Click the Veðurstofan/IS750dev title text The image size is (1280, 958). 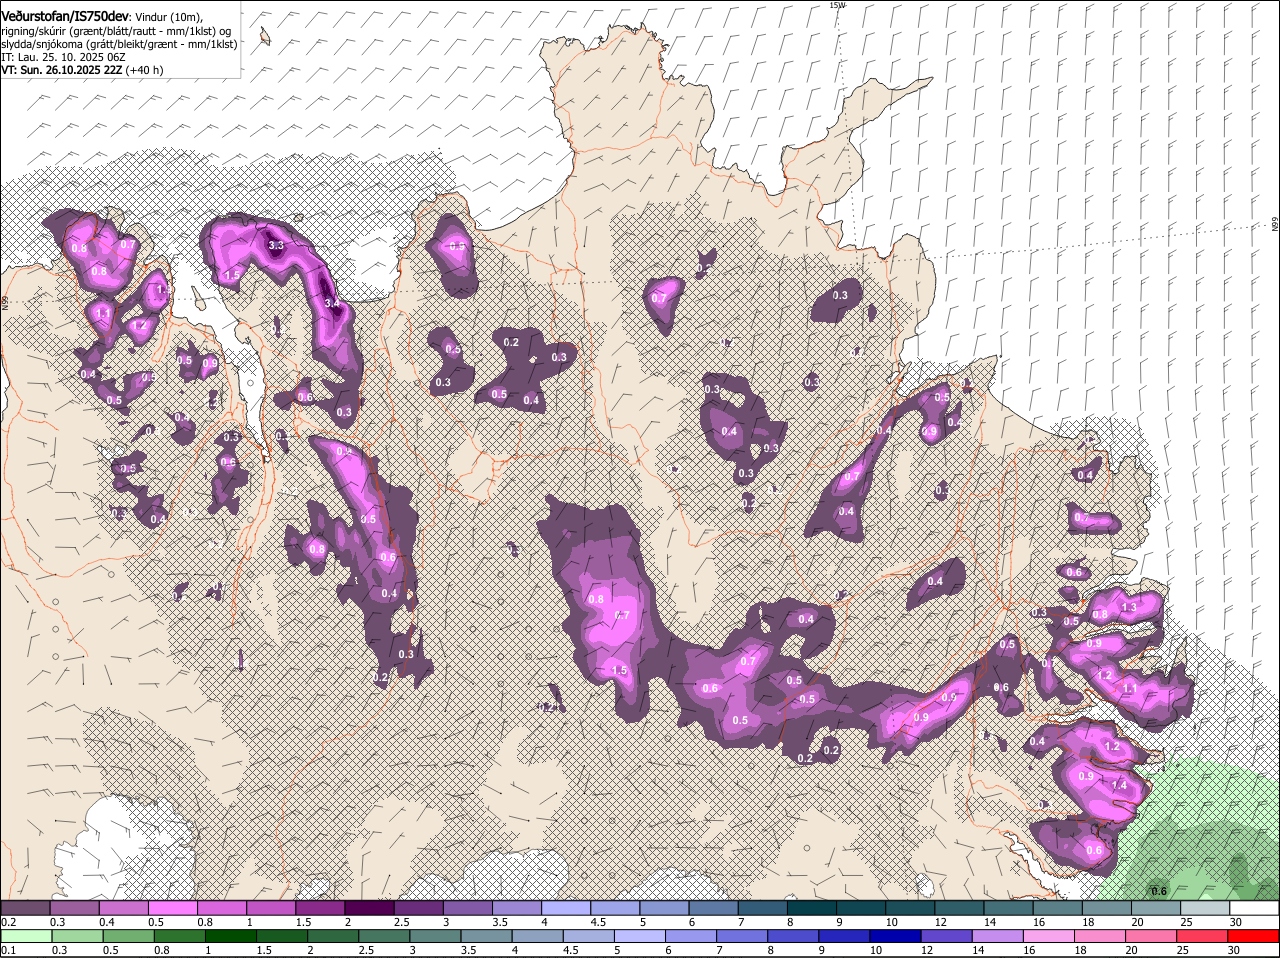[65, 16]
